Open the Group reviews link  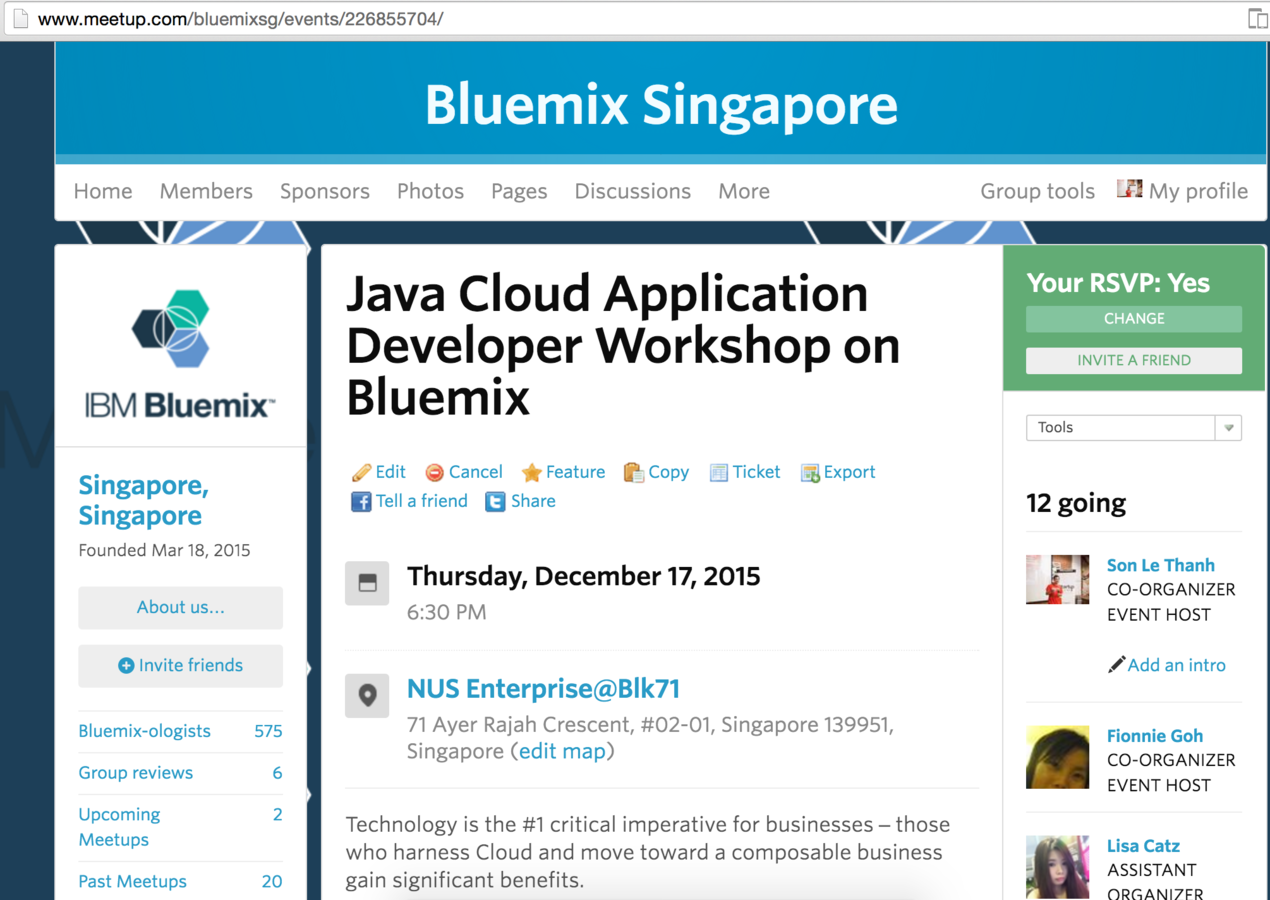[136, 773]
